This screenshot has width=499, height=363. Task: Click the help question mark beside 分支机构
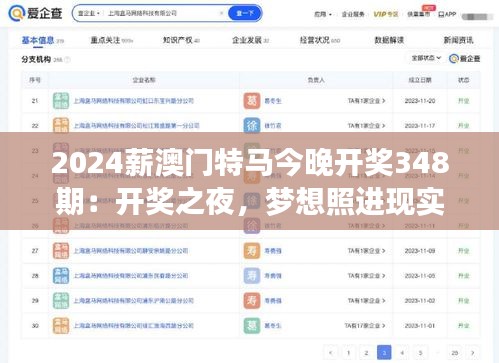click(x=67, y=60)
